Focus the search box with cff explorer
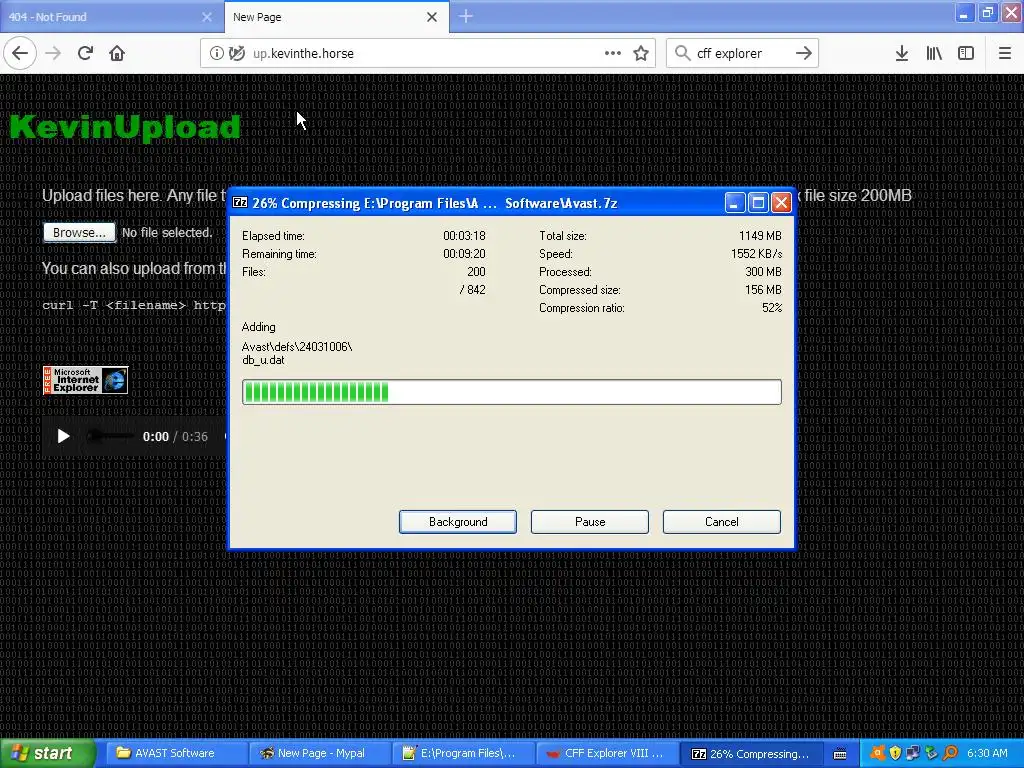Screen dimensions: 1024x768 [x=742, y=53]
